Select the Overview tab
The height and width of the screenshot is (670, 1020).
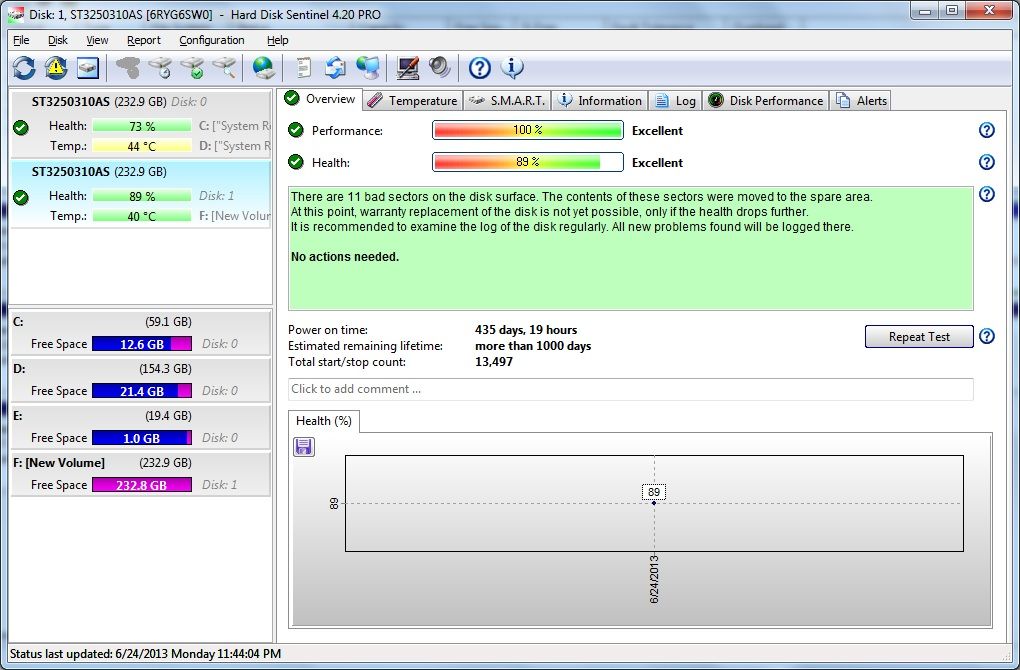click(x=320, y=99)
